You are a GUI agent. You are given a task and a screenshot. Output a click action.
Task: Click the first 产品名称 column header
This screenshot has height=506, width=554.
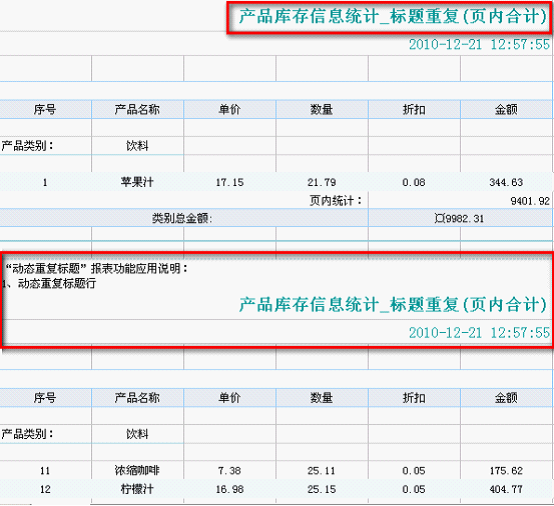click(x=137, y=110)
